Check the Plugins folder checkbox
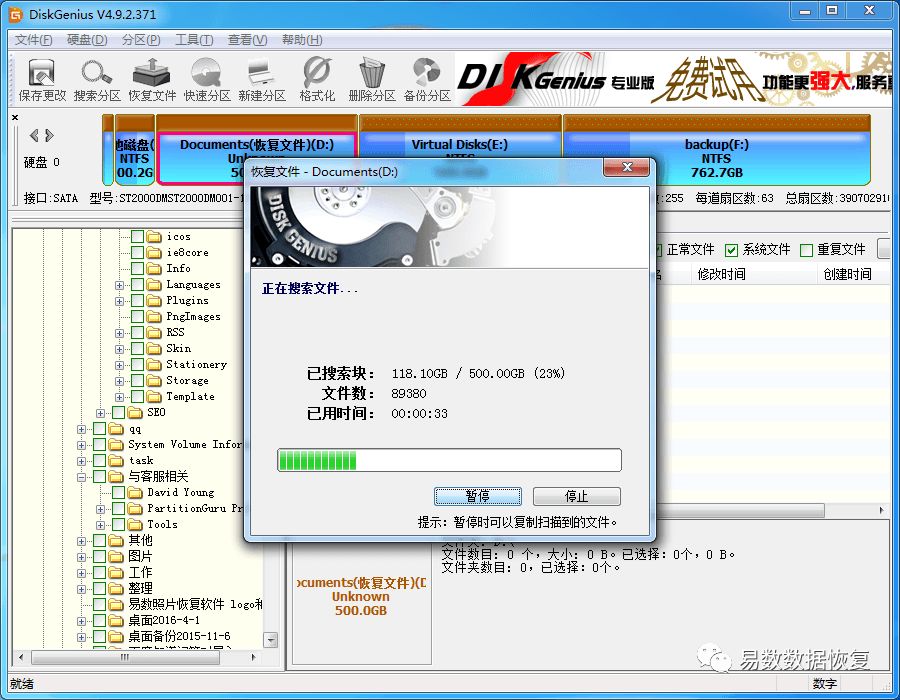Screen dimensions: 900x700 click(137, 300)
